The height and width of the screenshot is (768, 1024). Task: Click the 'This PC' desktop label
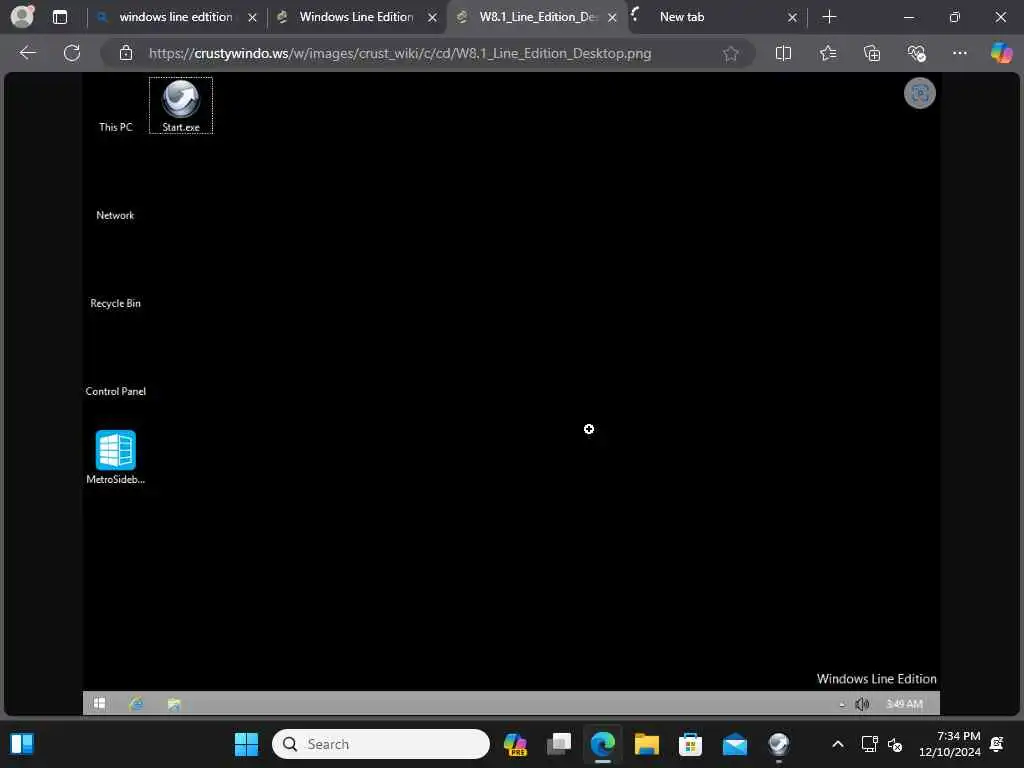point(116,127)
